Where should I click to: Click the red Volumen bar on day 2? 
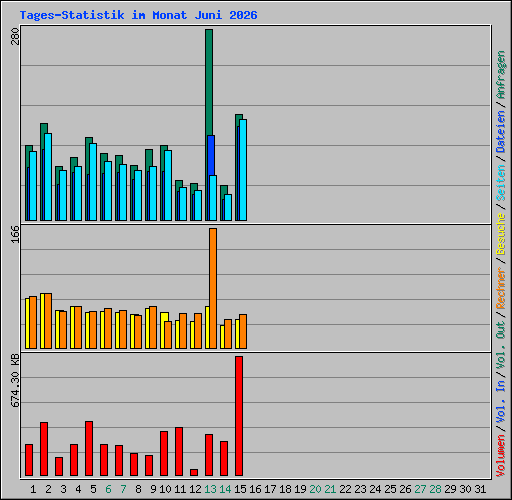[x=44, y=449]
